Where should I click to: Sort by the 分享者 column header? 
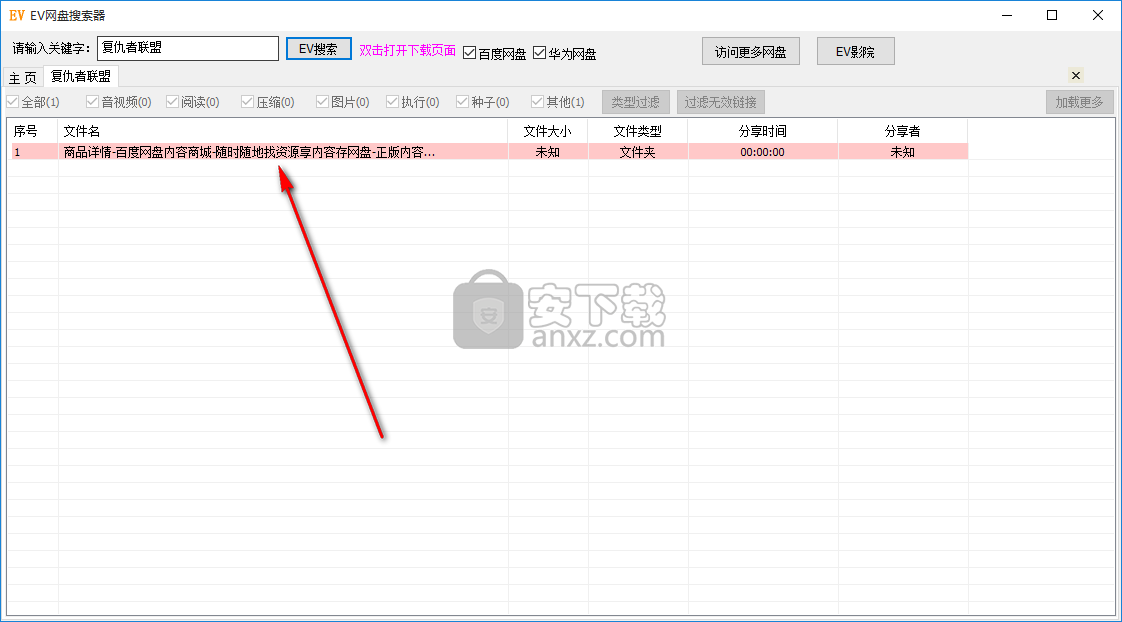(902, 131)
